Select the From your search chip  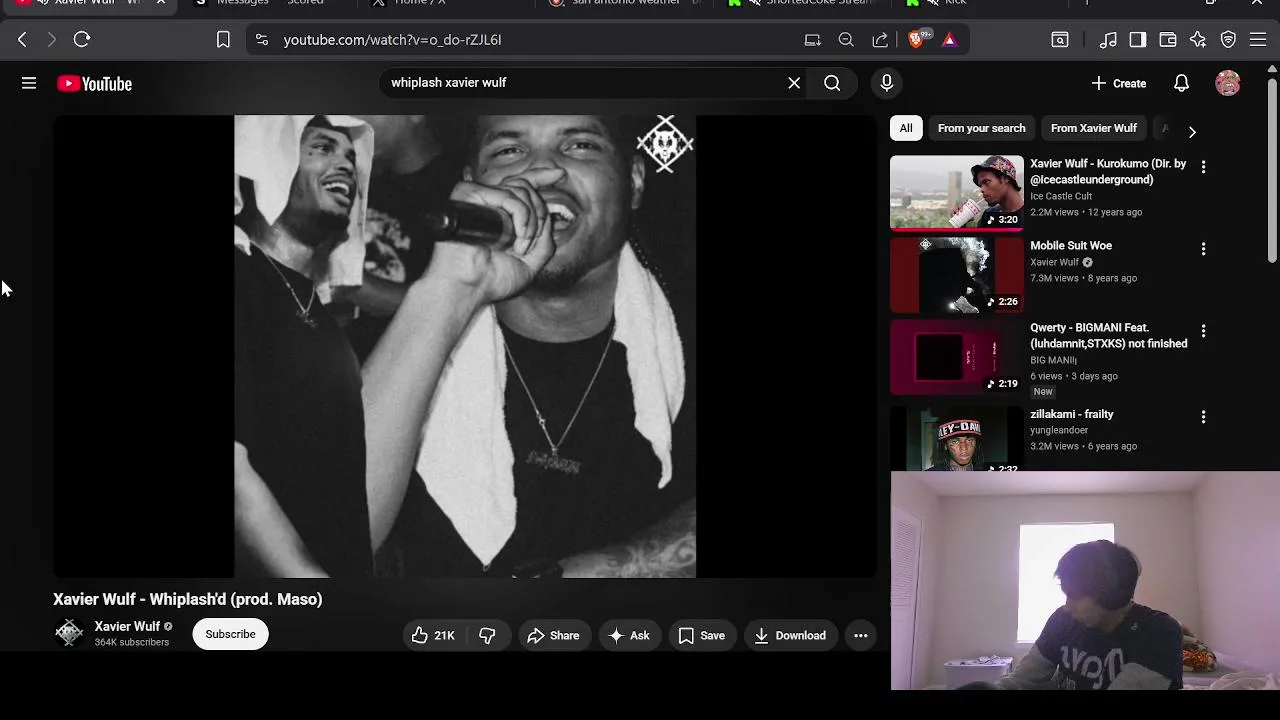click(x=981, y=128)
